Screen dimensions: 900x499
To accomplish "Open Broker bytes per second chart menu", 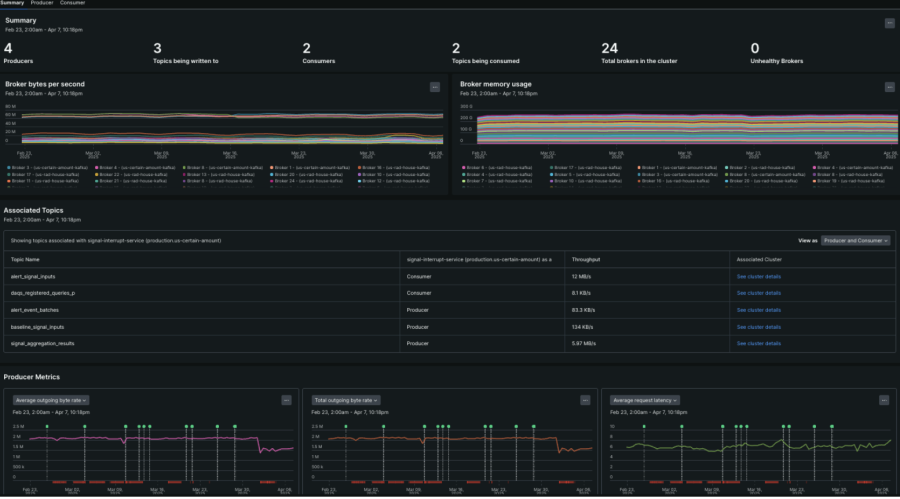I will click(435, 87).
